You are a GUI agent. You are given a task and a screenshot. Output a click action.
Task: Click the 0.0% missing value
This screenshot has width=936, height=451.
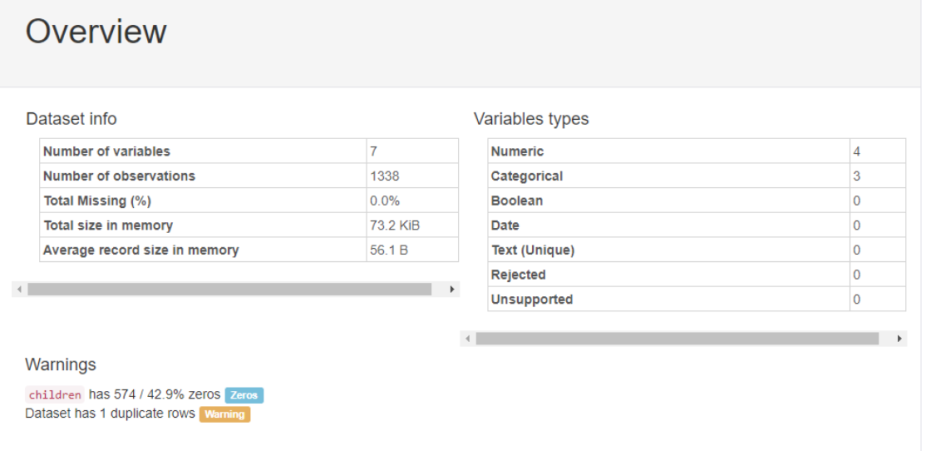(x=384, y=201)
